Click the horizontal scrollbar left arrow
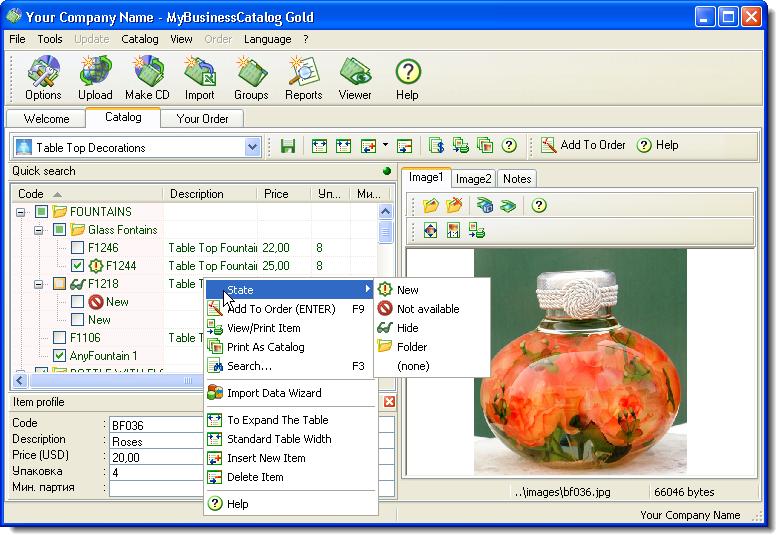Screen dimensions: 776x535 20,380
